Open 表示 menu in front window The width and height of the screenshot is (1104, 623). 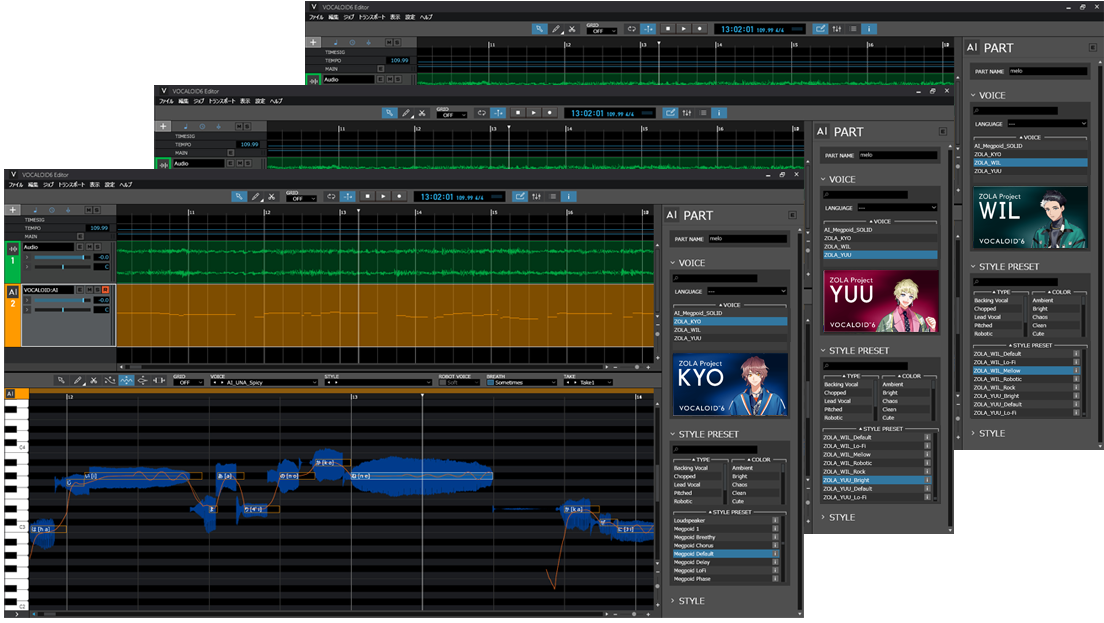[94, 184]
